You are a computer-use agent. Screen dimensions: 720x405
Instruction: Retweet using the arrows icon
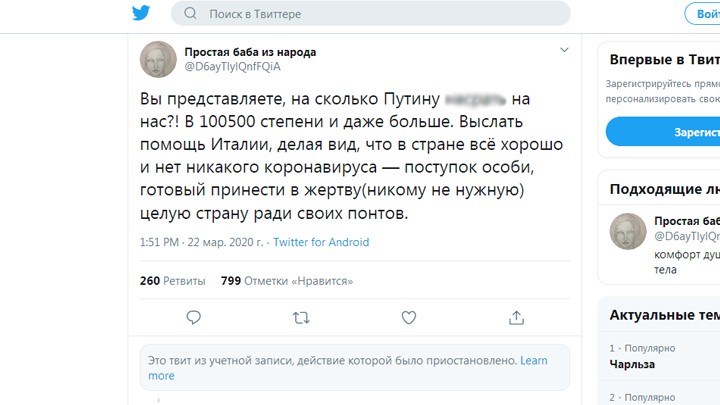coord(301,317)
